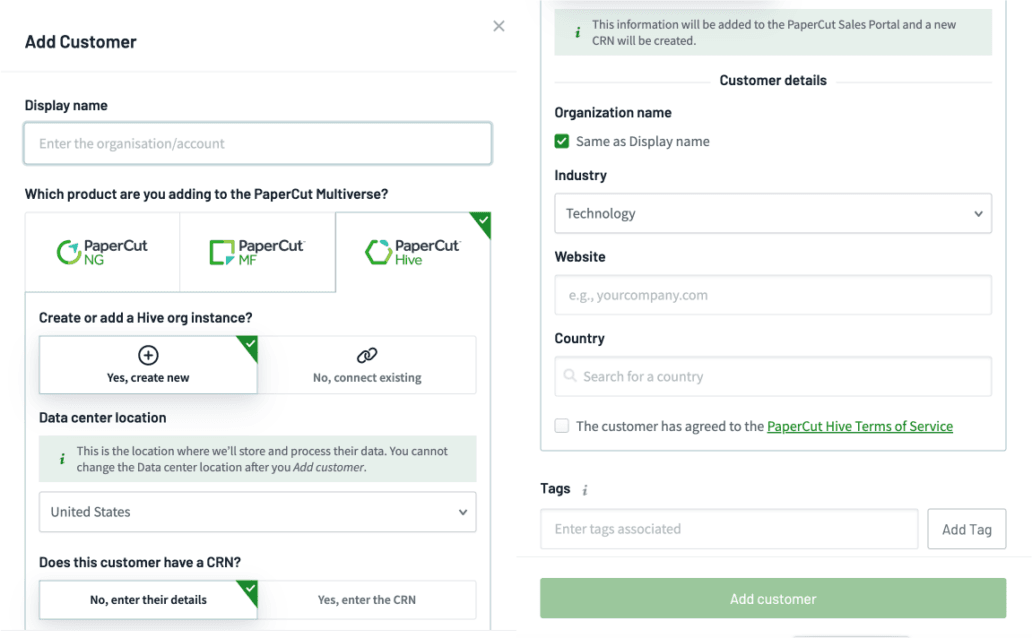
Task: Click the data center info icon
Action: (62, 459)
